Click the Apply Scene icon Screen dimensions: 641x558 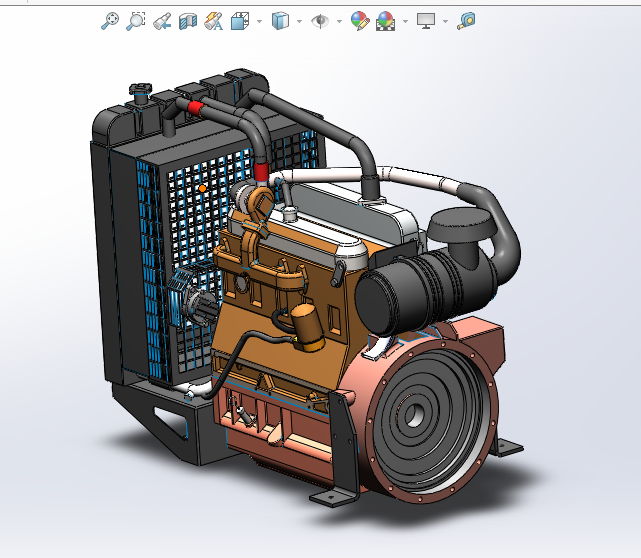point(385,20)
